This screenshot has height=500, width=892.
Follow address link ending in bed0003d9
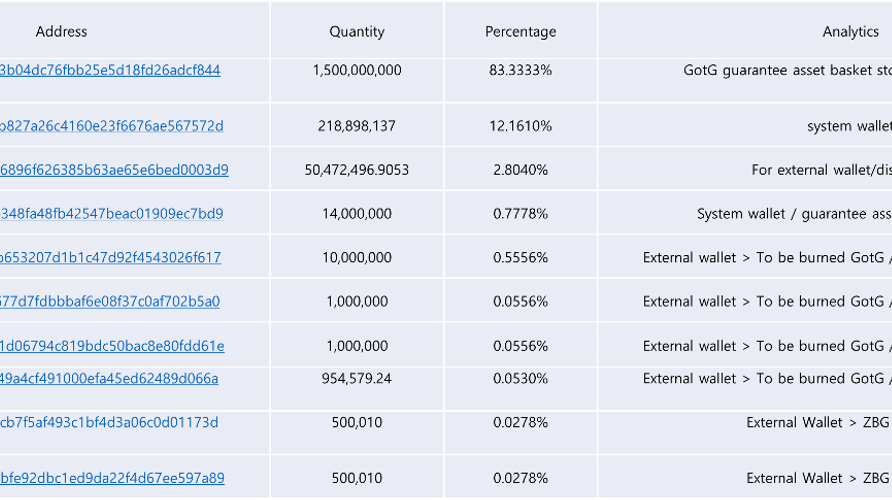pos(114,170)
